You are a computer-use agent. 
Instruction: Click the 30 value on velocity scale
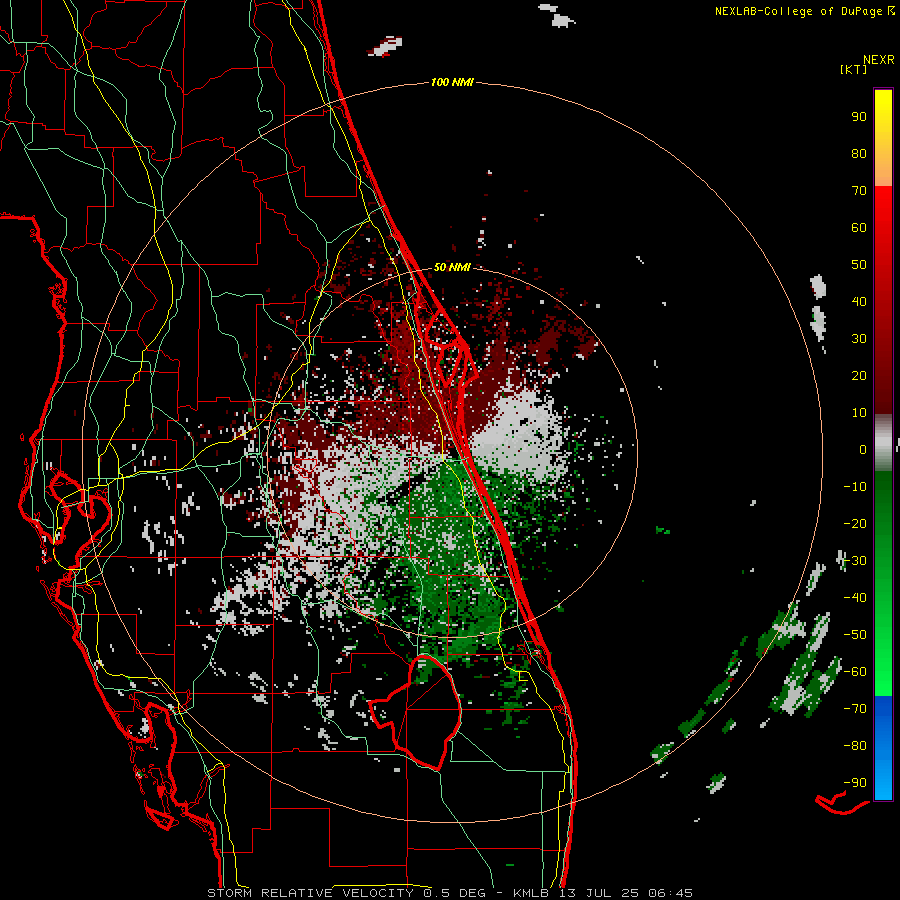tap(859, 339)
